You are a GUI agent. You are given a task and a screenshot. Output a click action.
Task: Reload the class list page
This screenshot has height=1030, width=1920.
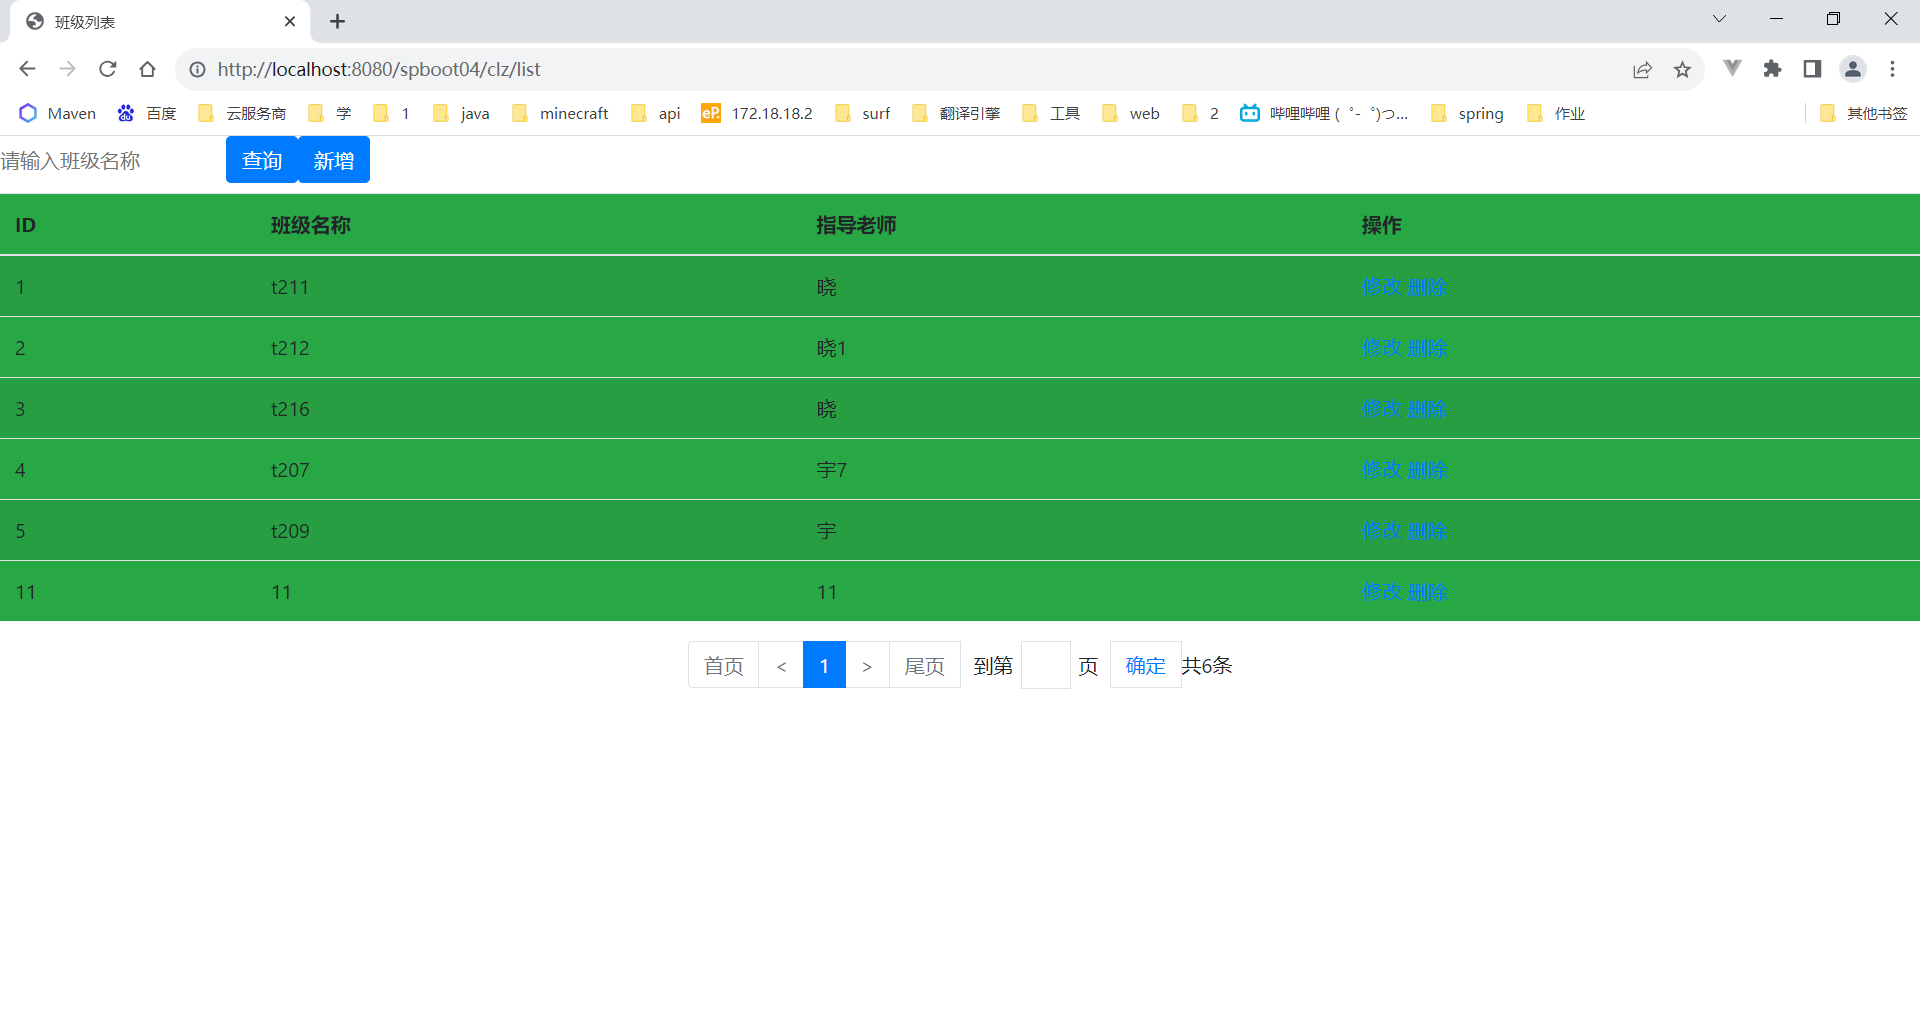point(107,69)
